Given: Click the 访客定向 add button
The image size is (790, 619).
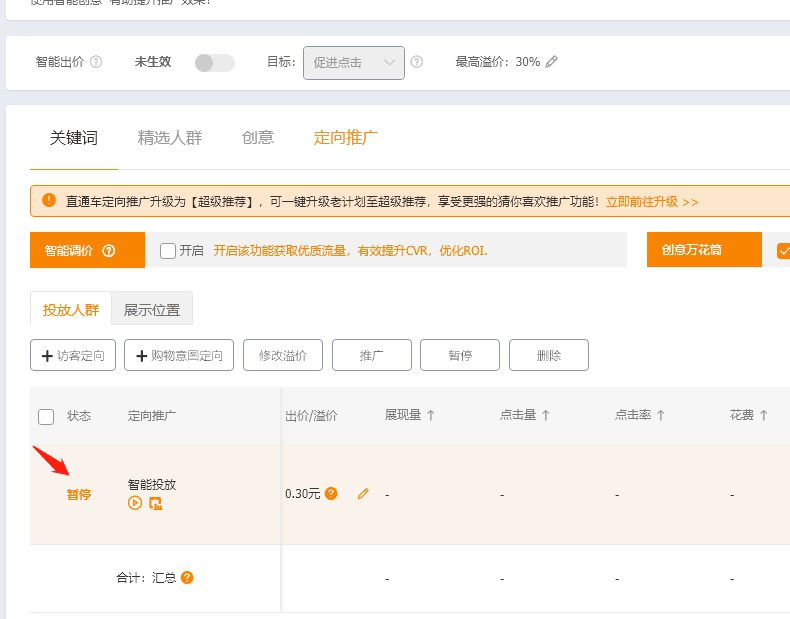Looking at the screenshot, I should (73, 355).
